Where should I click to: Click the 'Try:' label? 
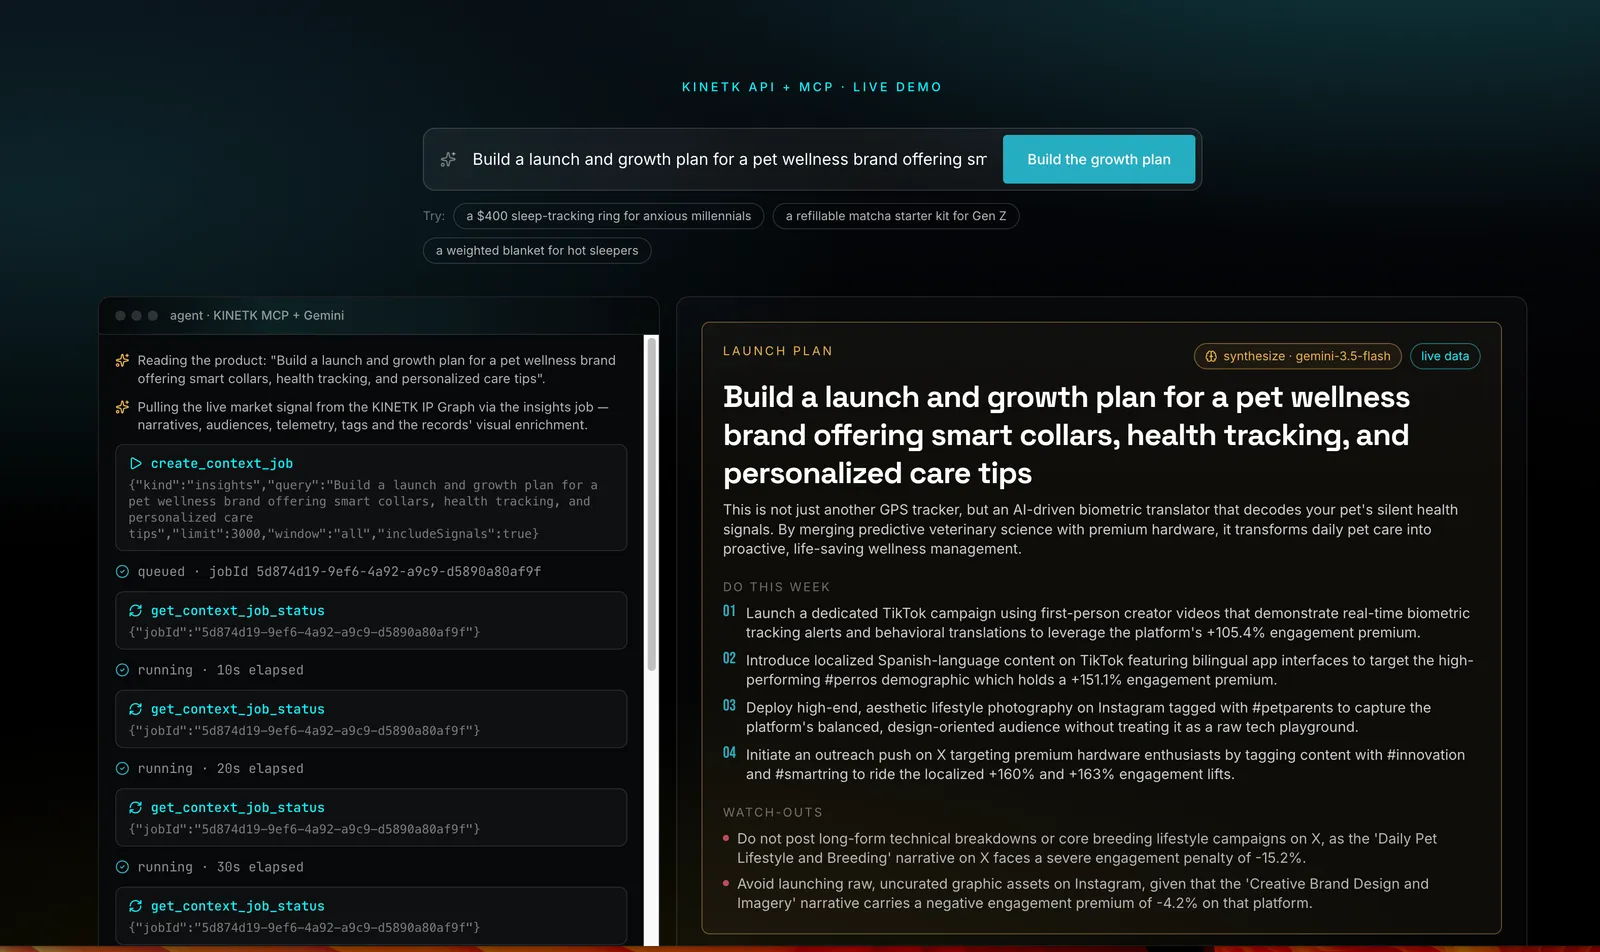coord(434,216)
